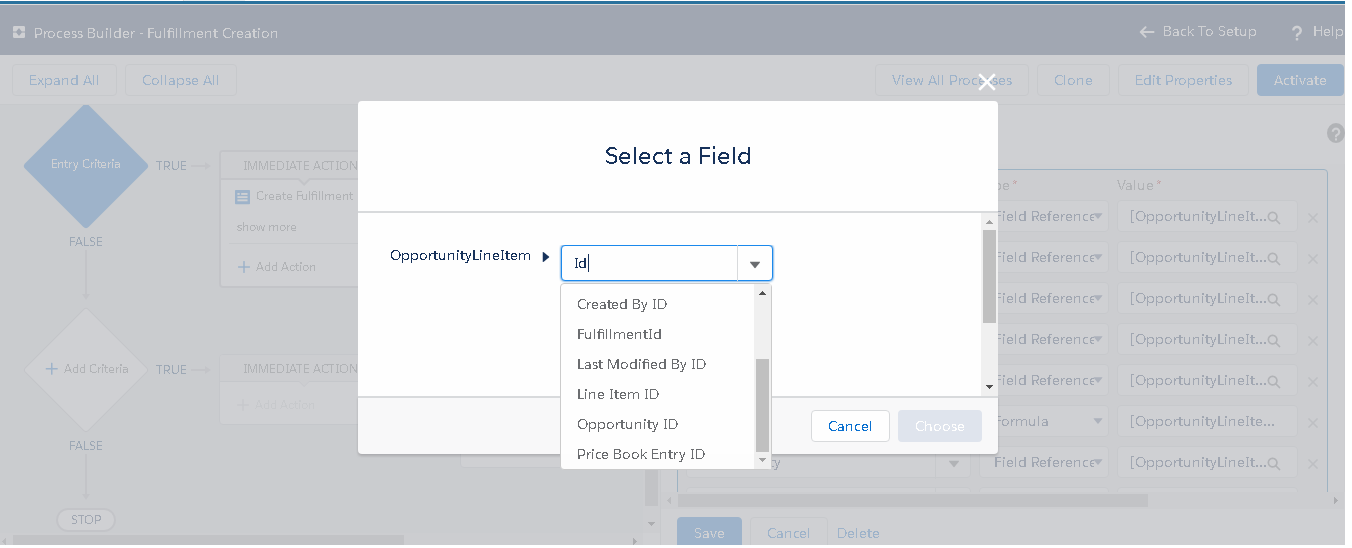The width and height of the screenshot is (1352, 548).
Task: Click the lookup magnifier in first Value field
Action: point(1274,217)
